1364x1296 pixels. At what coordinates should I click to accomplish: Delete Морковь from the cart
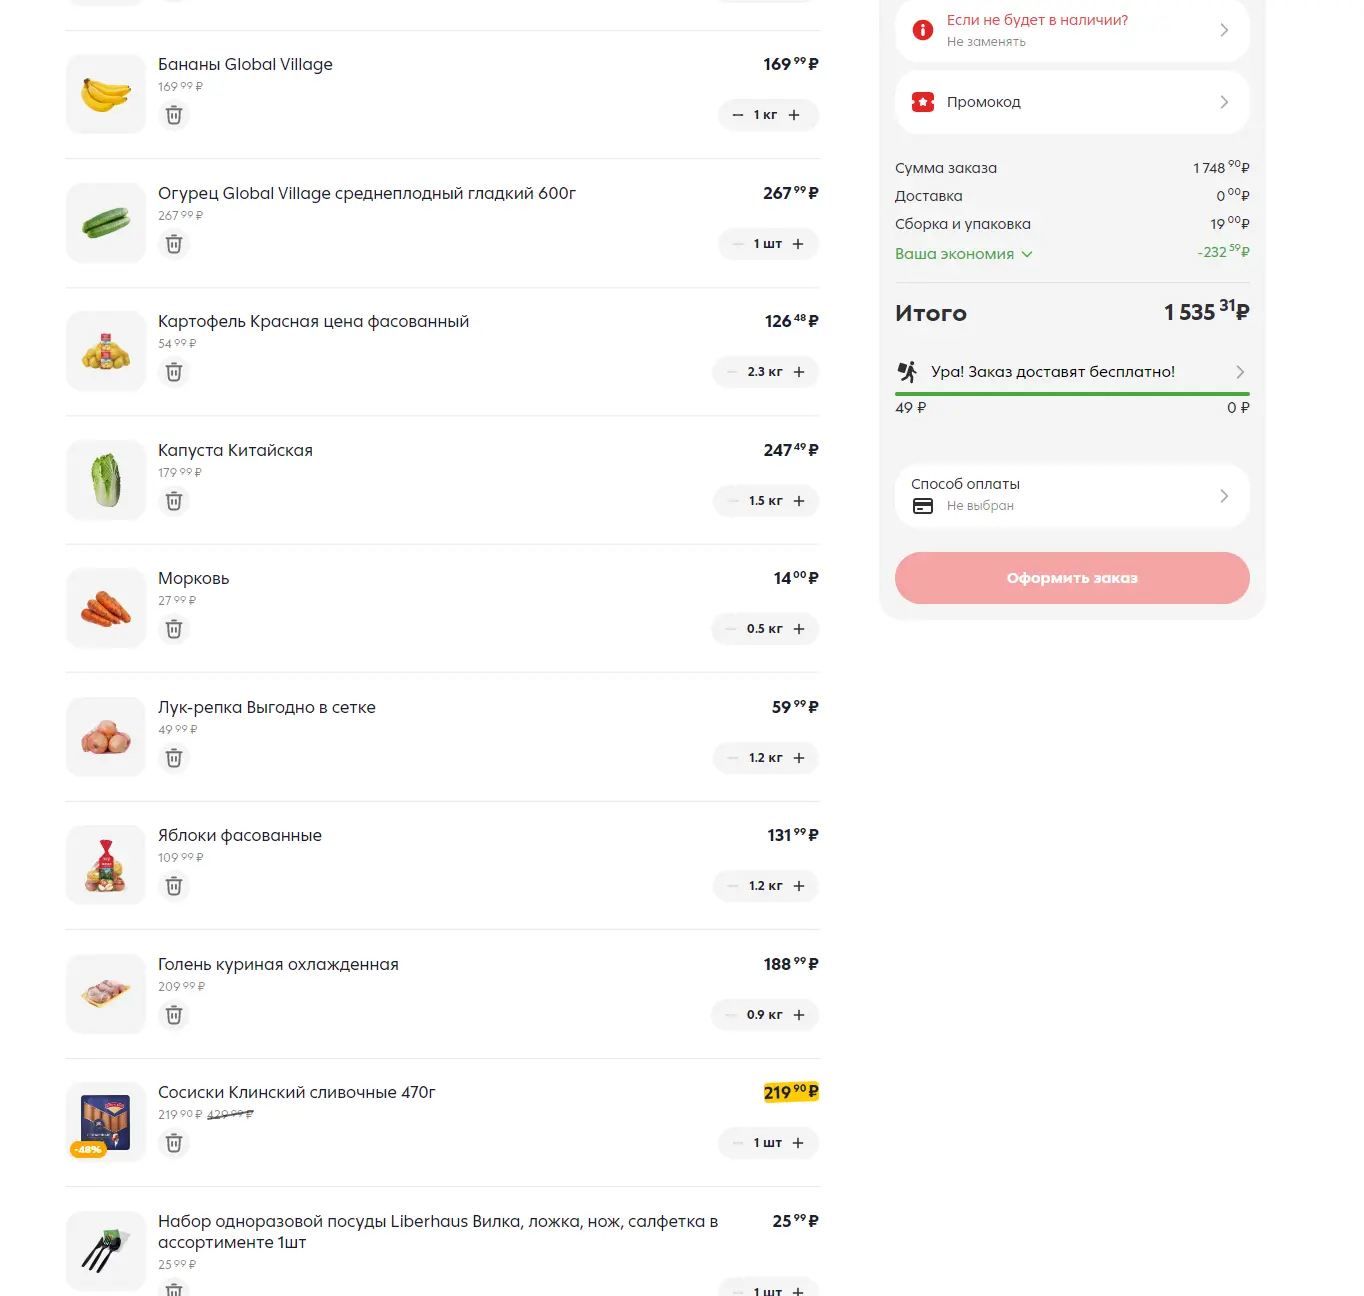[174, 629]
